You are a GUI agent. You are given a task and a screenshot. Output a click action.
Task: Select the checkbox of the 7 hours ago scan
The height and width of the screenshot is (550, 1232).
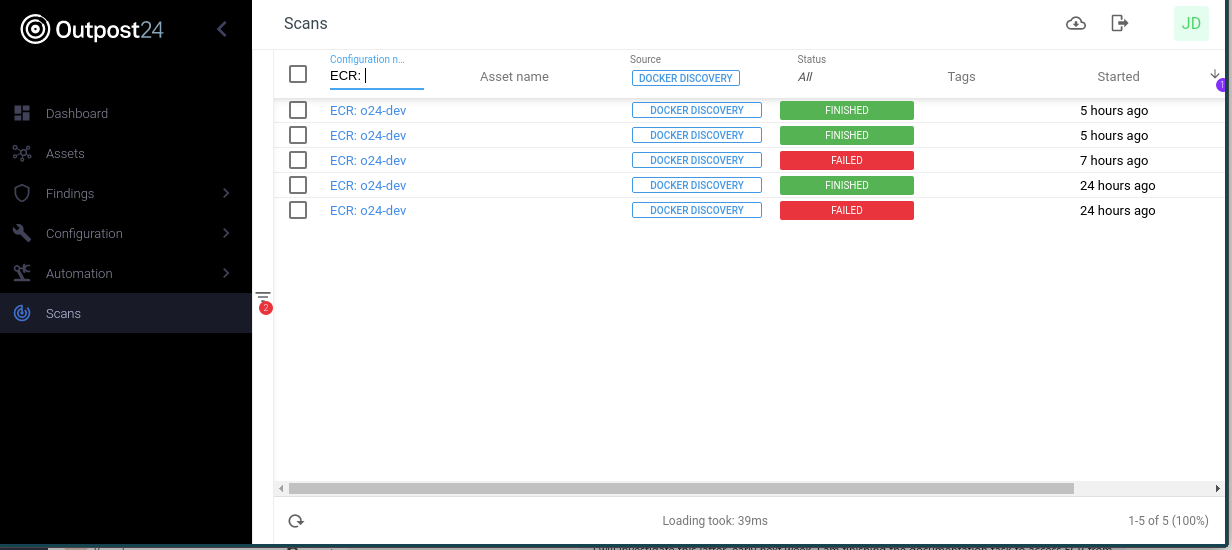click(298, 160)
